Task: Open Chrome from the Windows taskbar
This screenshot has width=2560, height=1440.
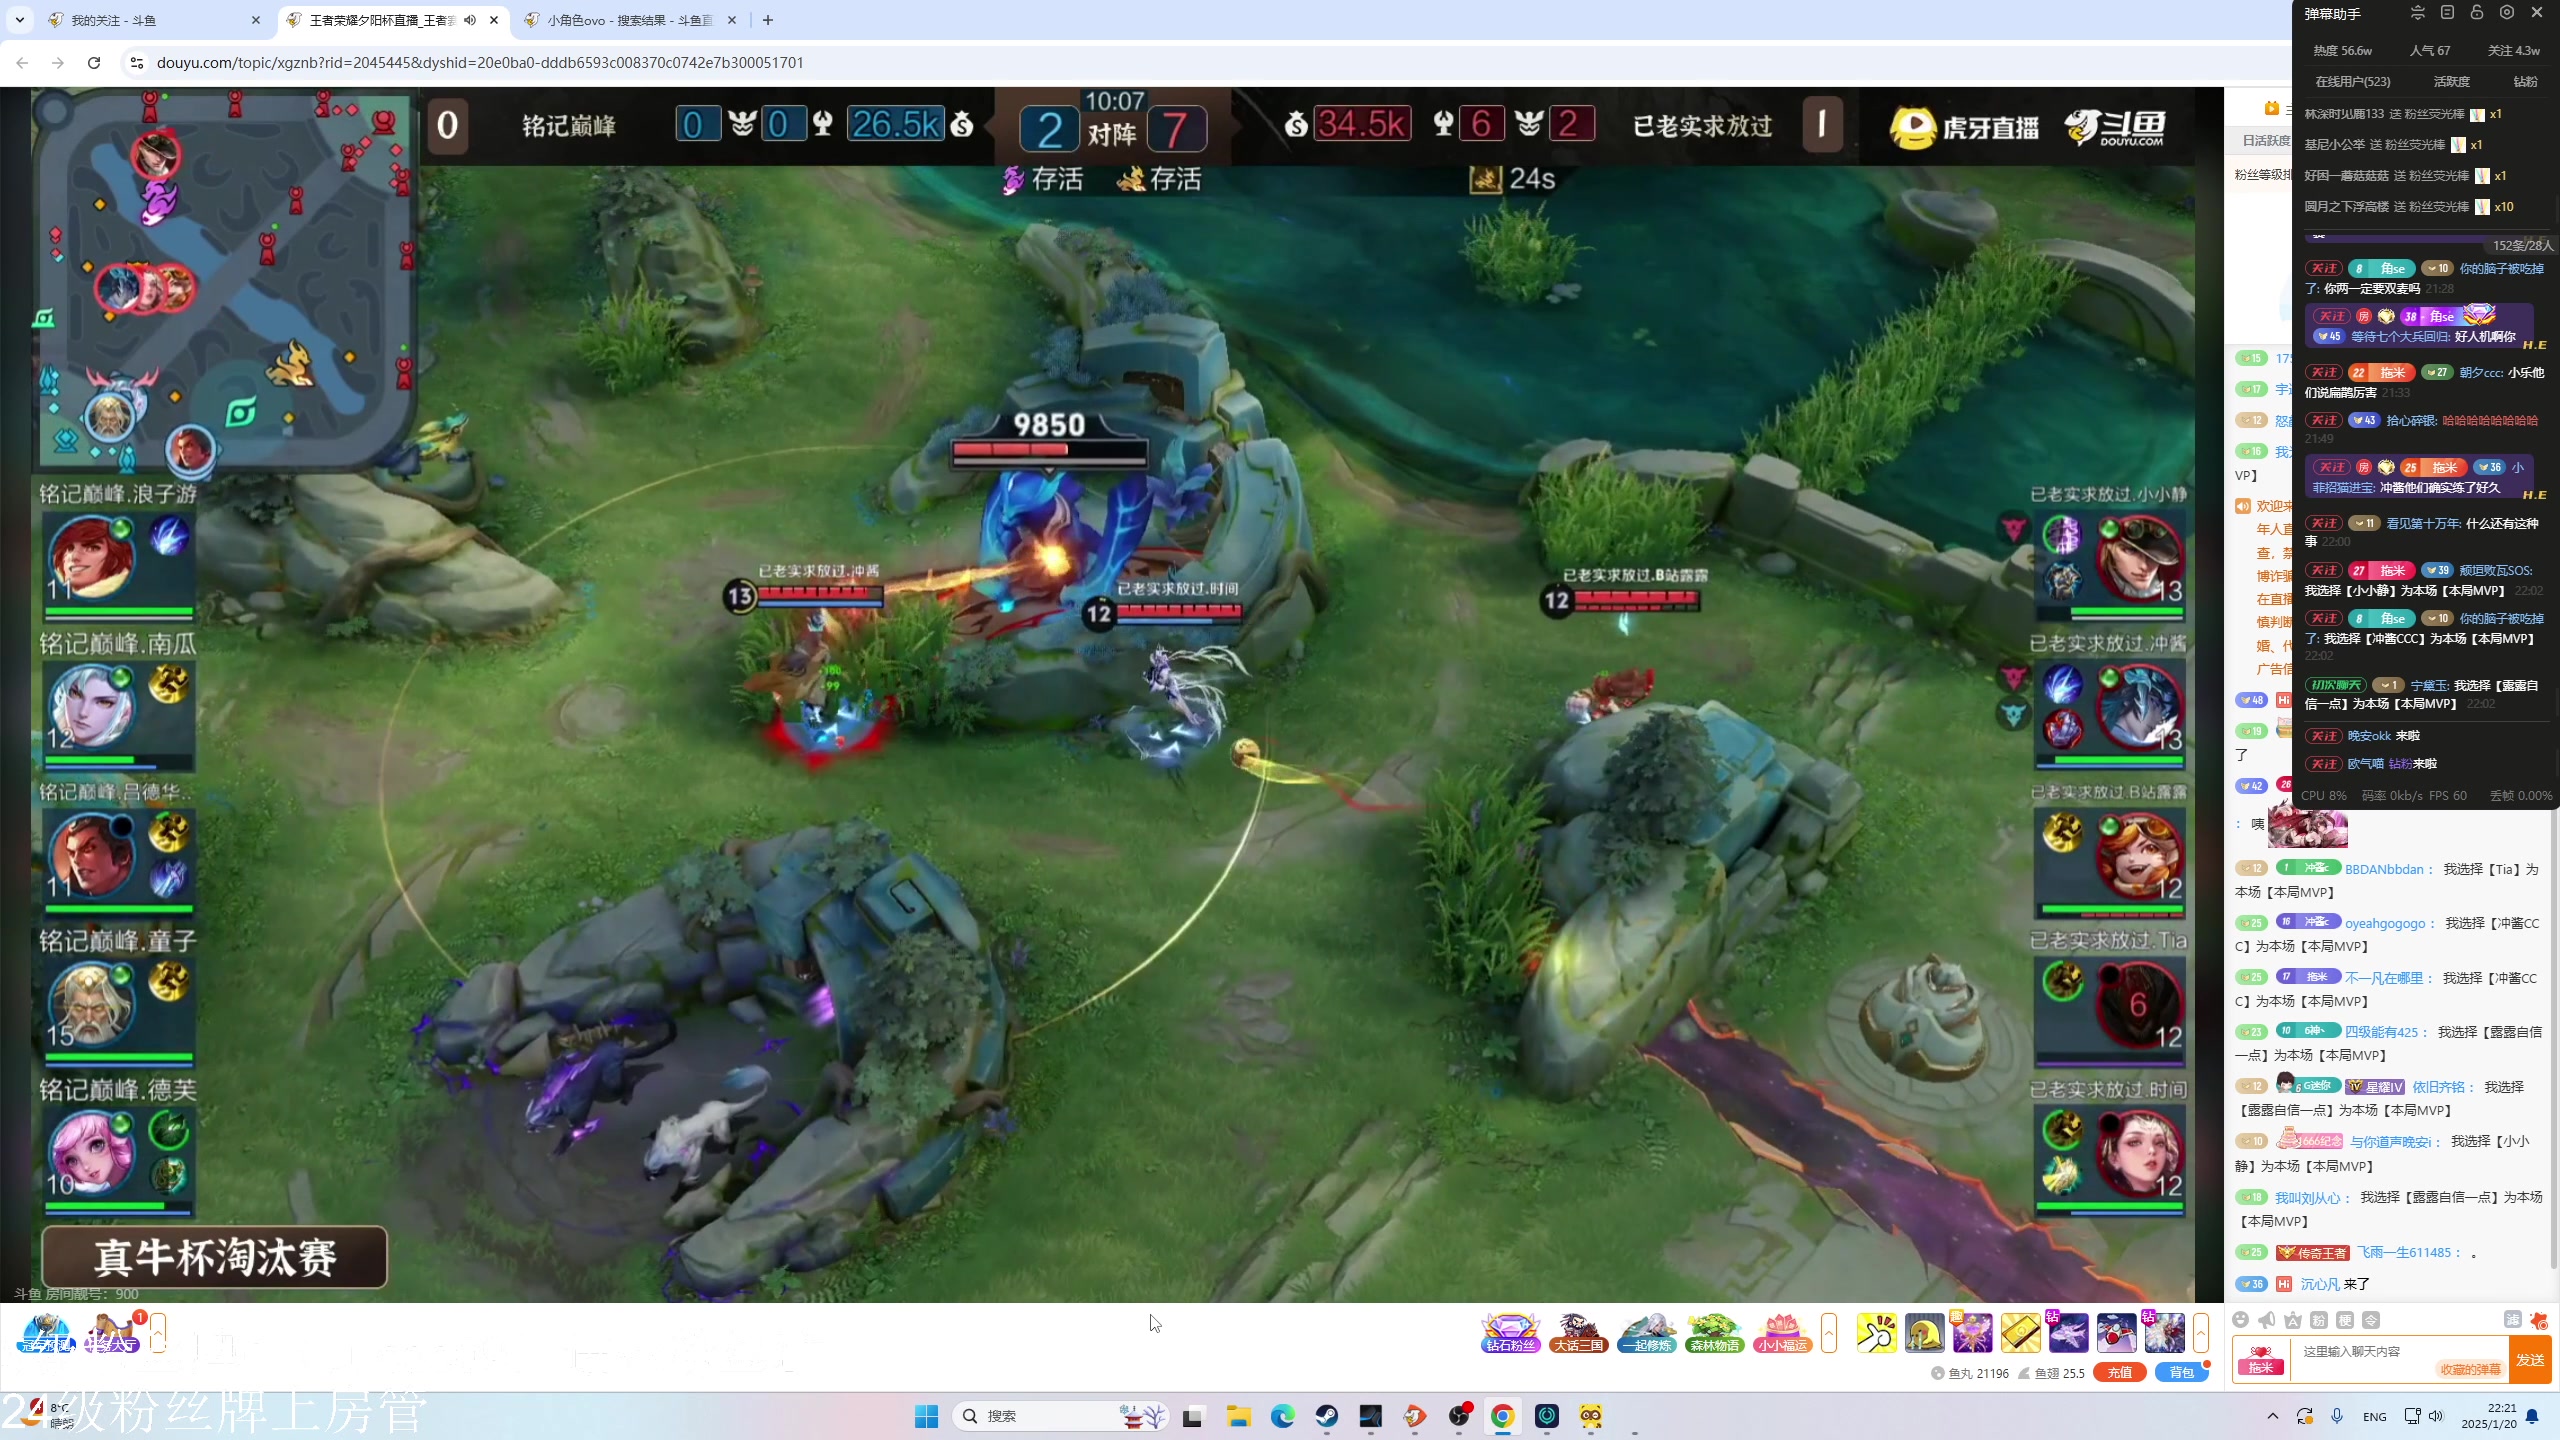Action: tap(1502, 1416)
